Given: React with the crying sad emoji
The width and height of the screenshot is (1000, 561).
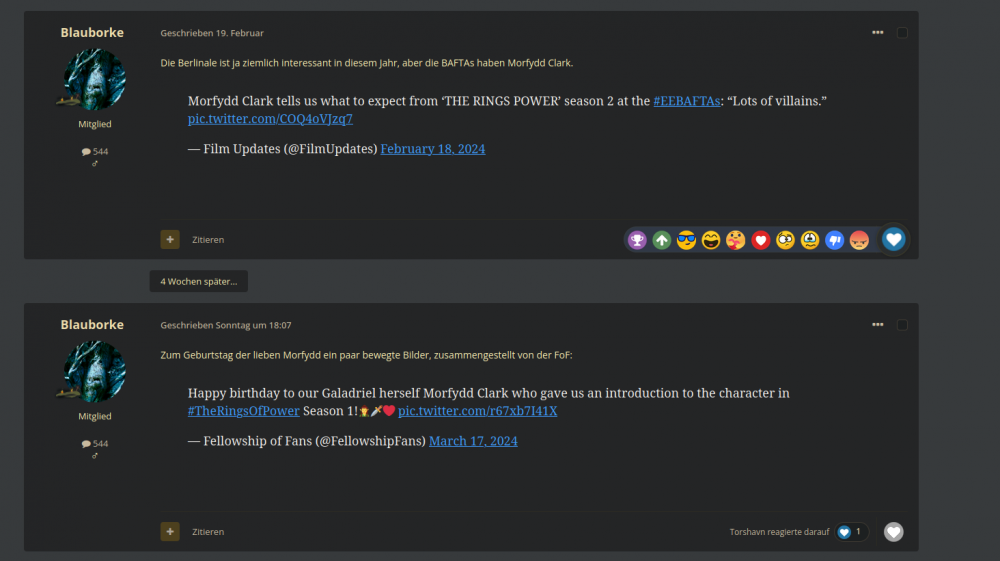Looking at the screenshot, I should (810, 240).
